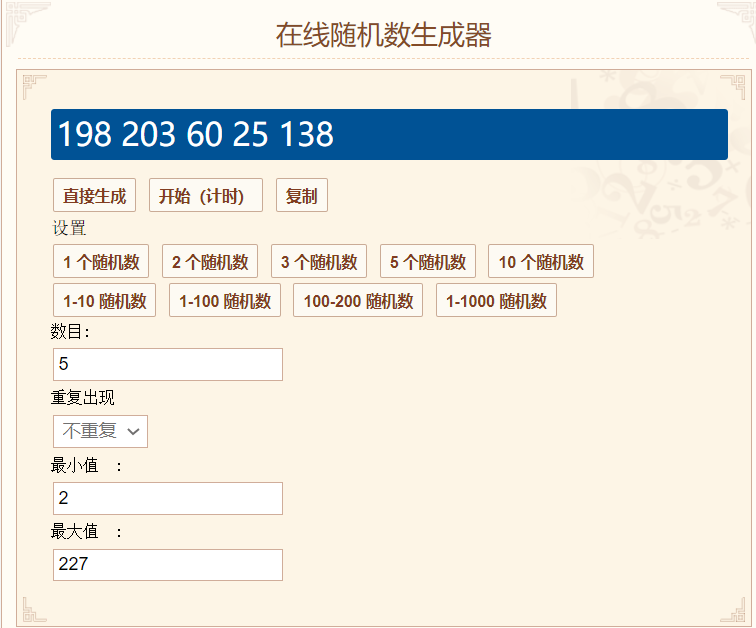Screen dimensions: 756x628
Task: Copy results with the 复制 button
Action: tap(302, 195)
